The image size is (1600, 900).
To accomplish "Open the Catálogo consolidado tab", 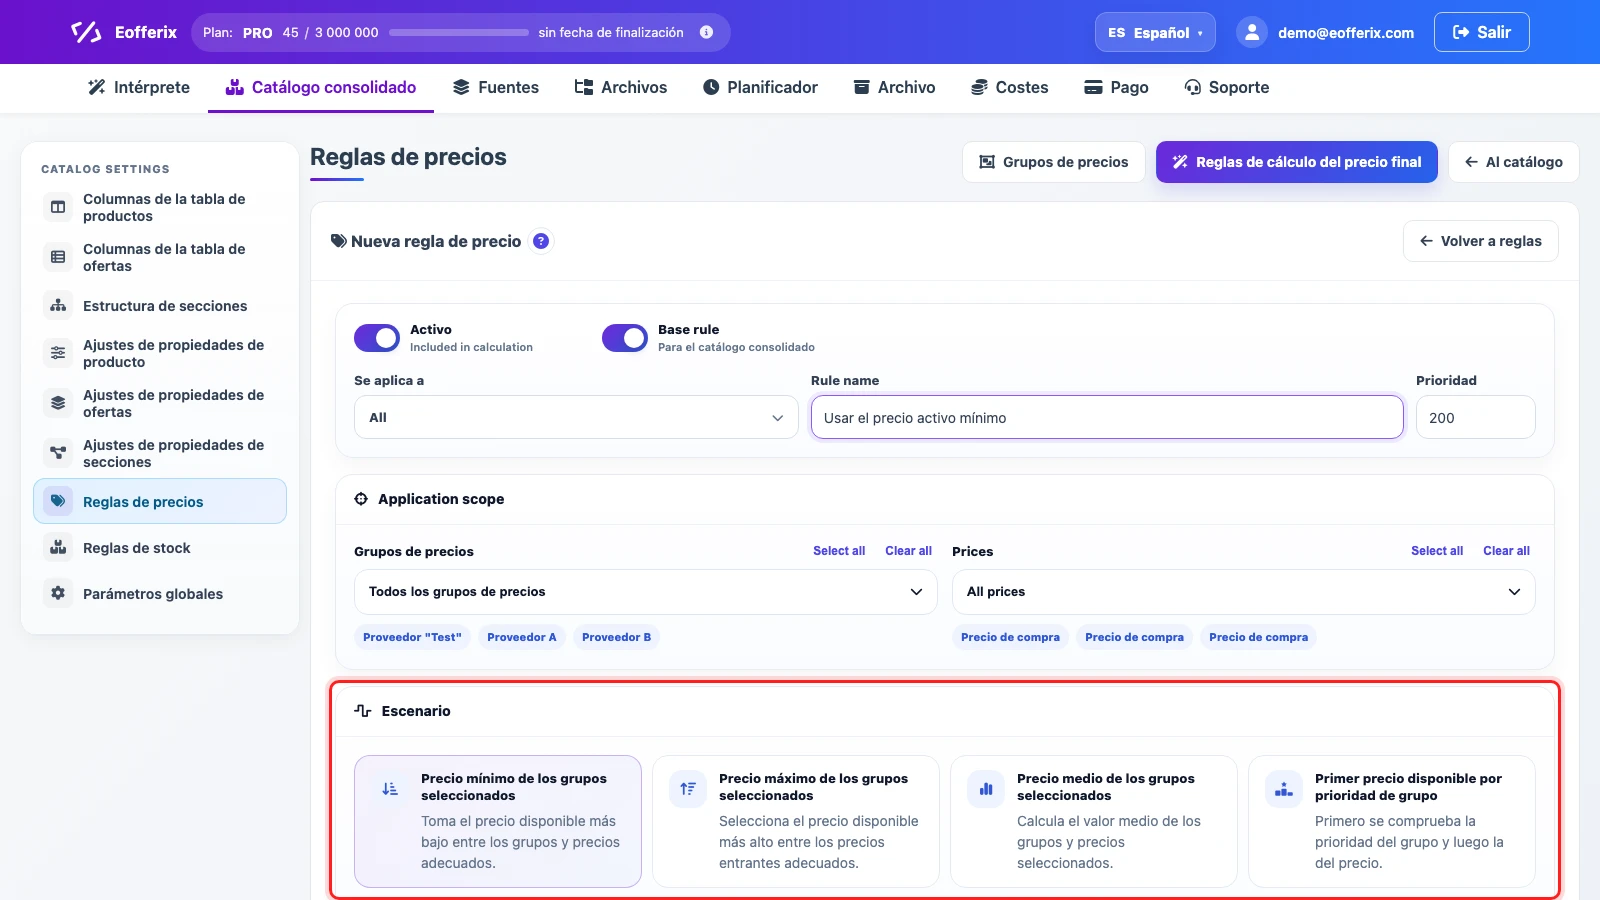I will [x=321, y=87].
